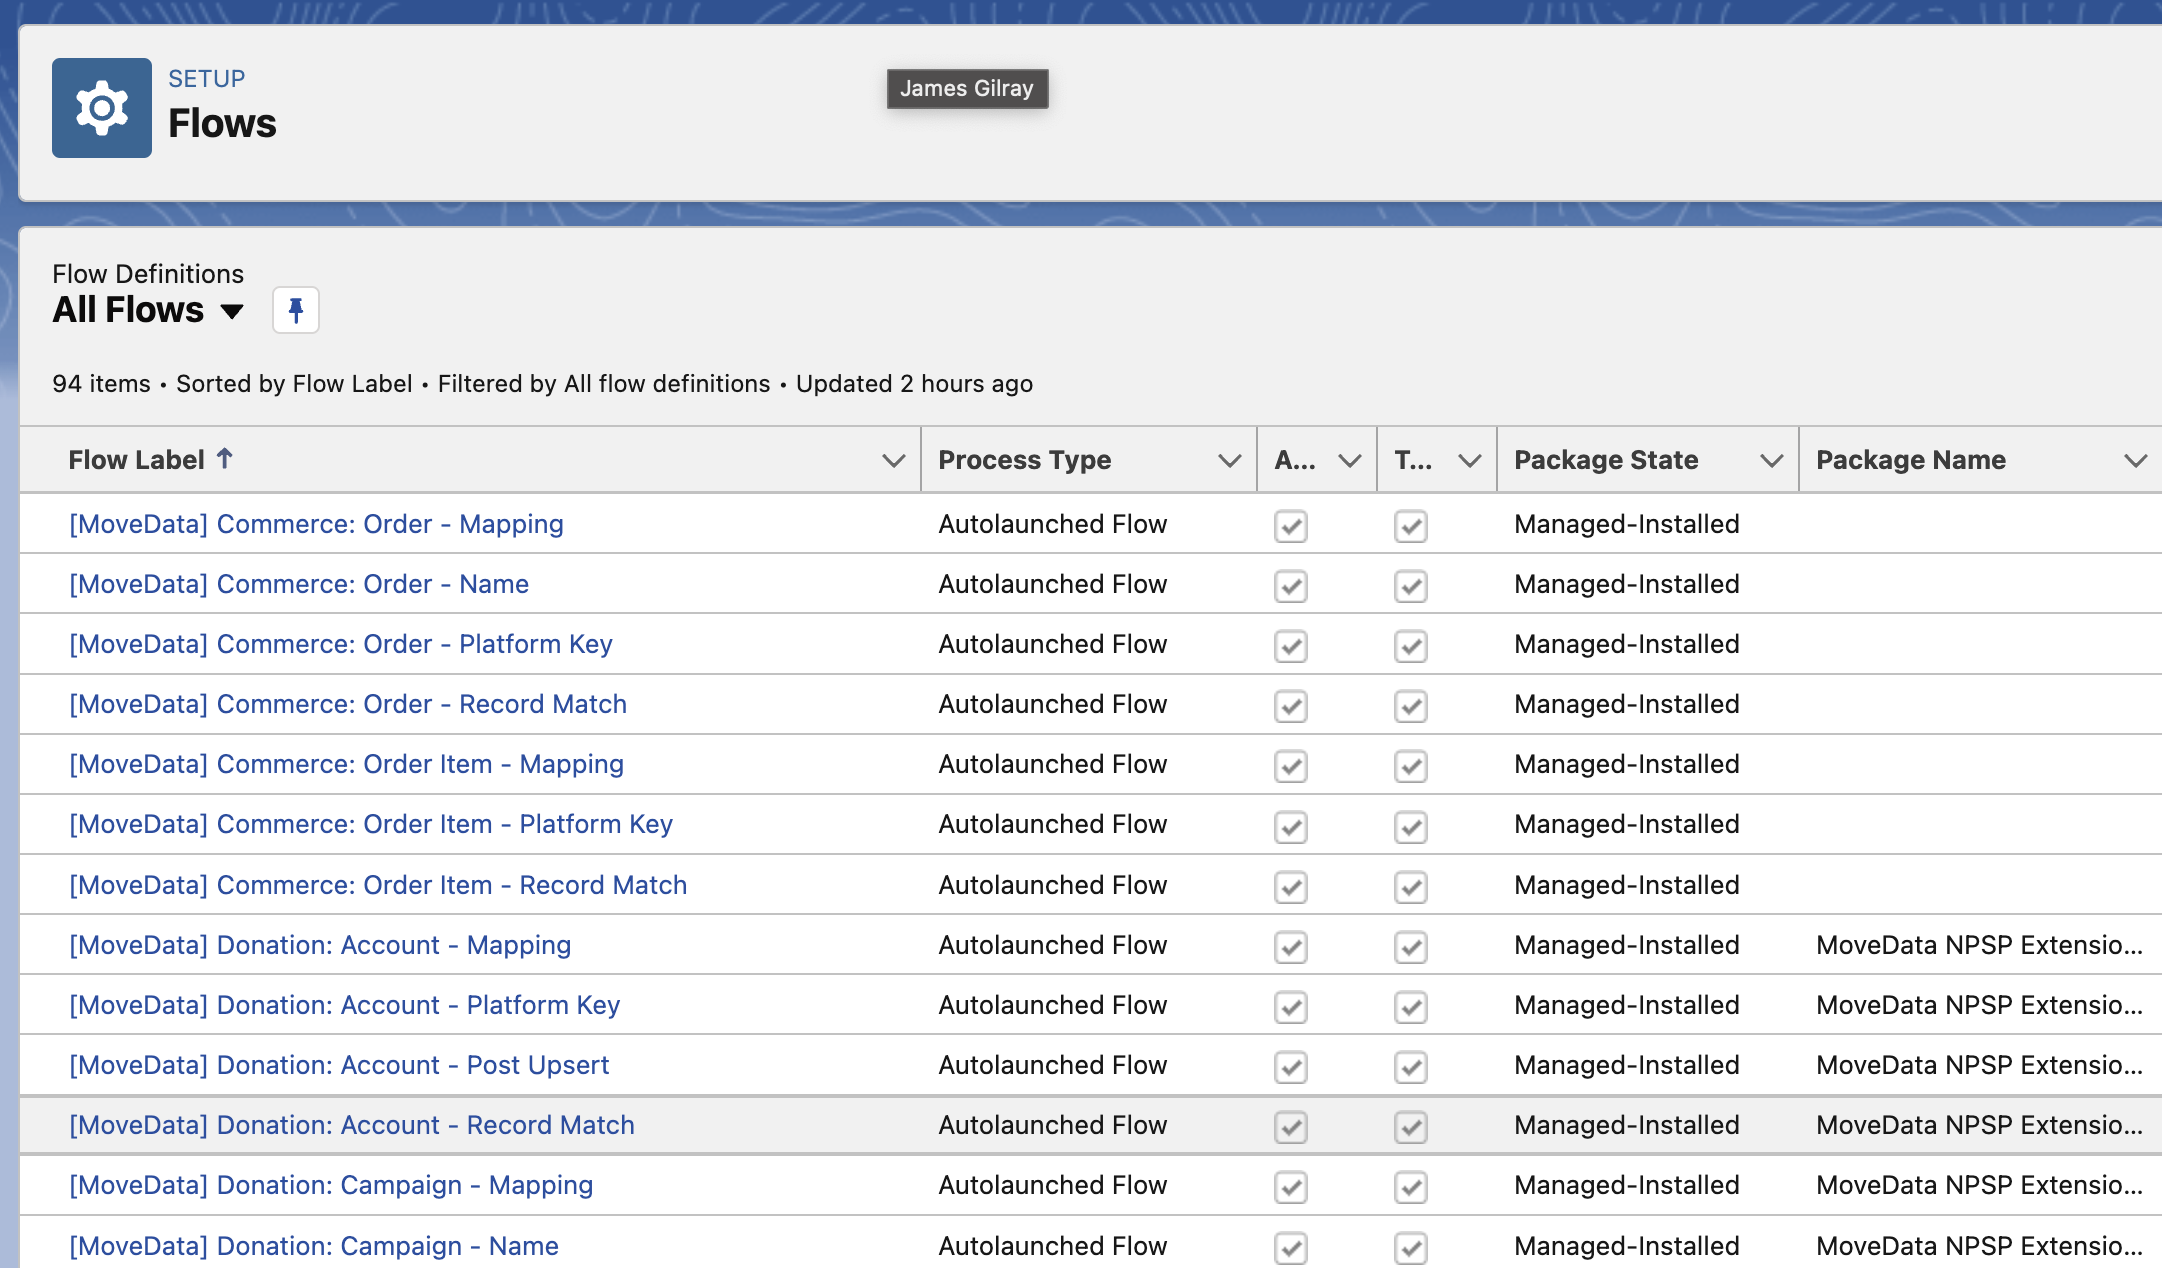Image resolution: width=2162 pixels, height=1268 pixels.
Task: Open Flow Label column menu chevron
Action: pyautogui.click(x=893, y=460)
